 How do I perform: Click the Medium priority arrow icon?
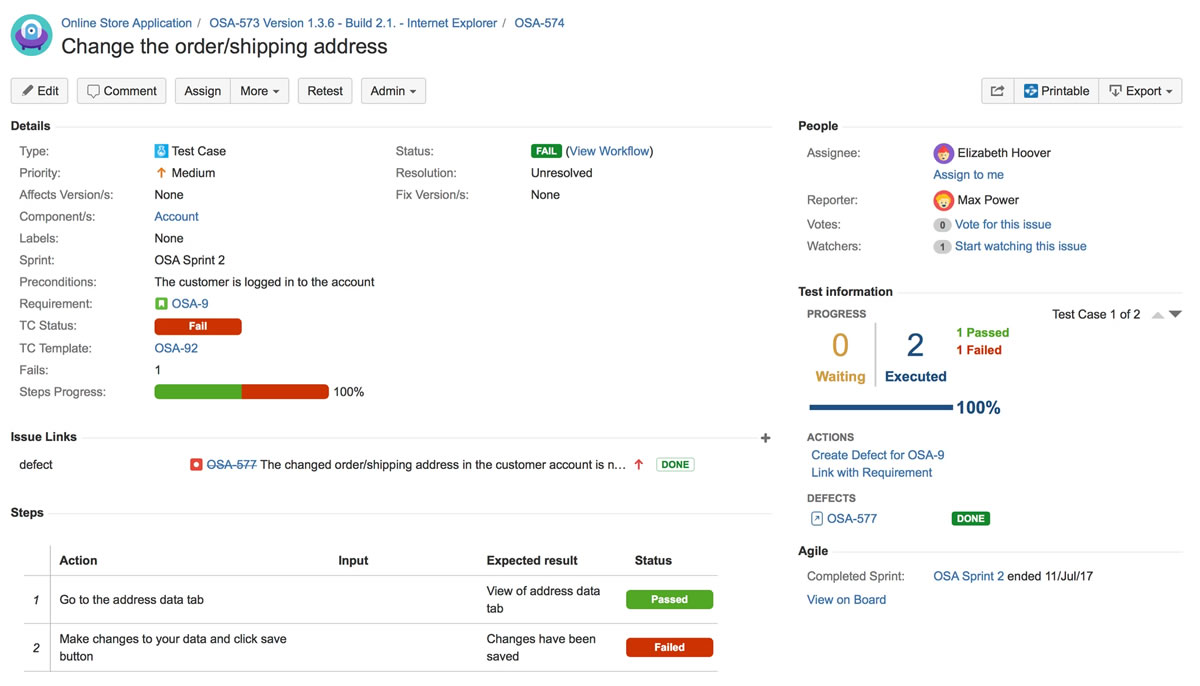(160, 173)
